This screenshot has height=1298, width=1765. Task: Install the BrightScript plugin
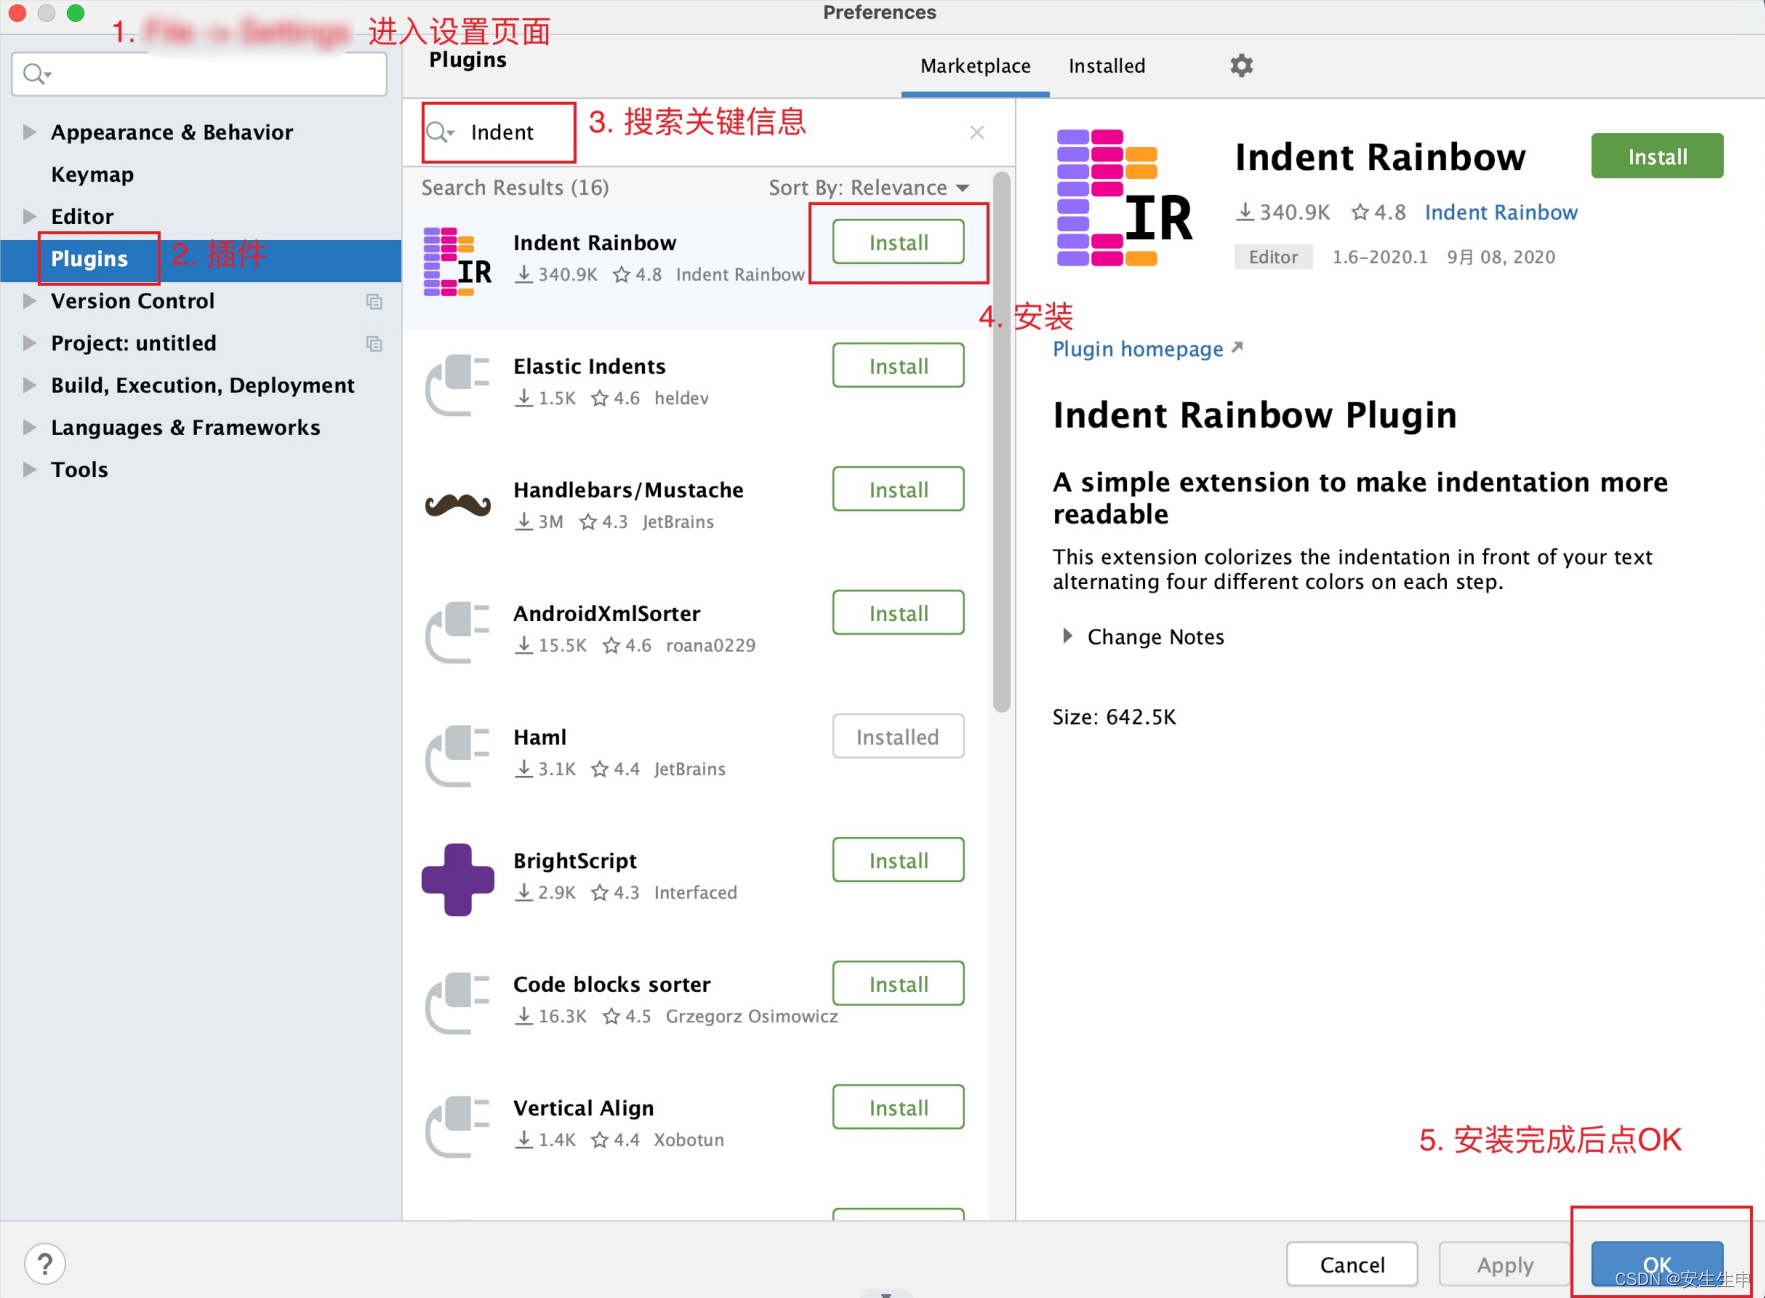898,861
